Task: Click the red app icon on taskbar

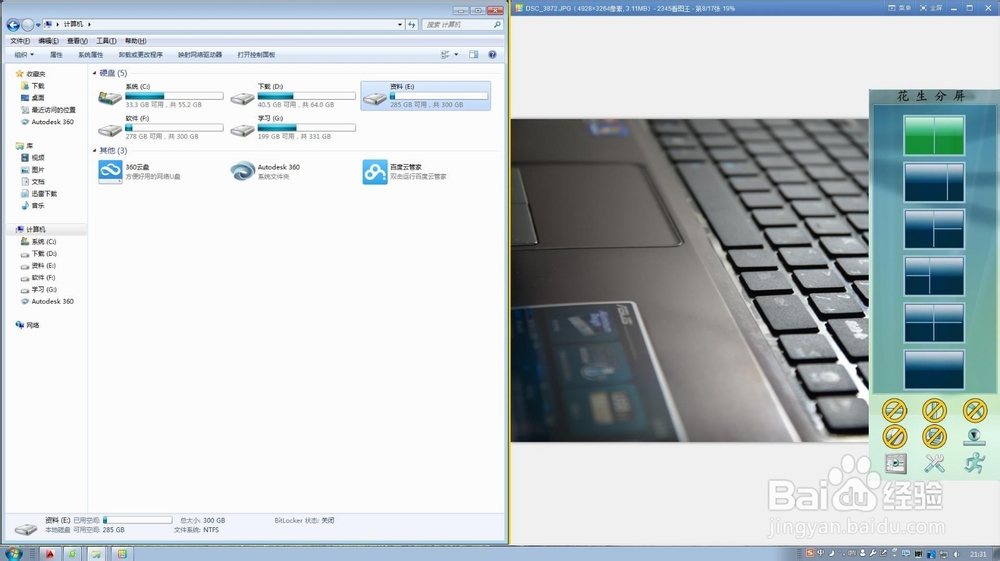Action: point(49,553)
